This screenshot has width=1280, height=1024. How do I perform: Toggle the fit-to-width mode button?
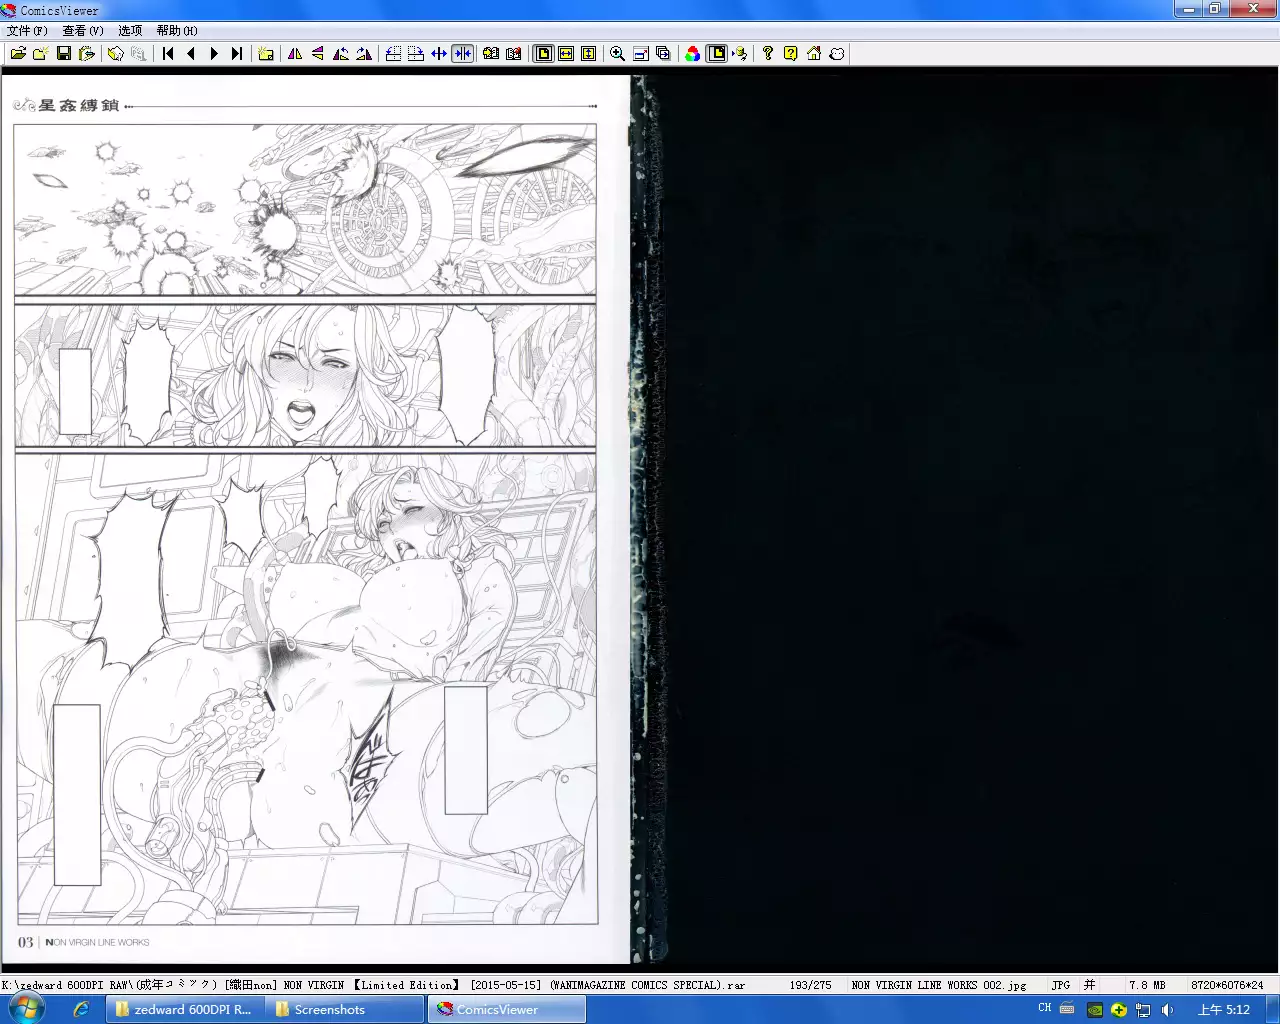click(x=566, y=54)
